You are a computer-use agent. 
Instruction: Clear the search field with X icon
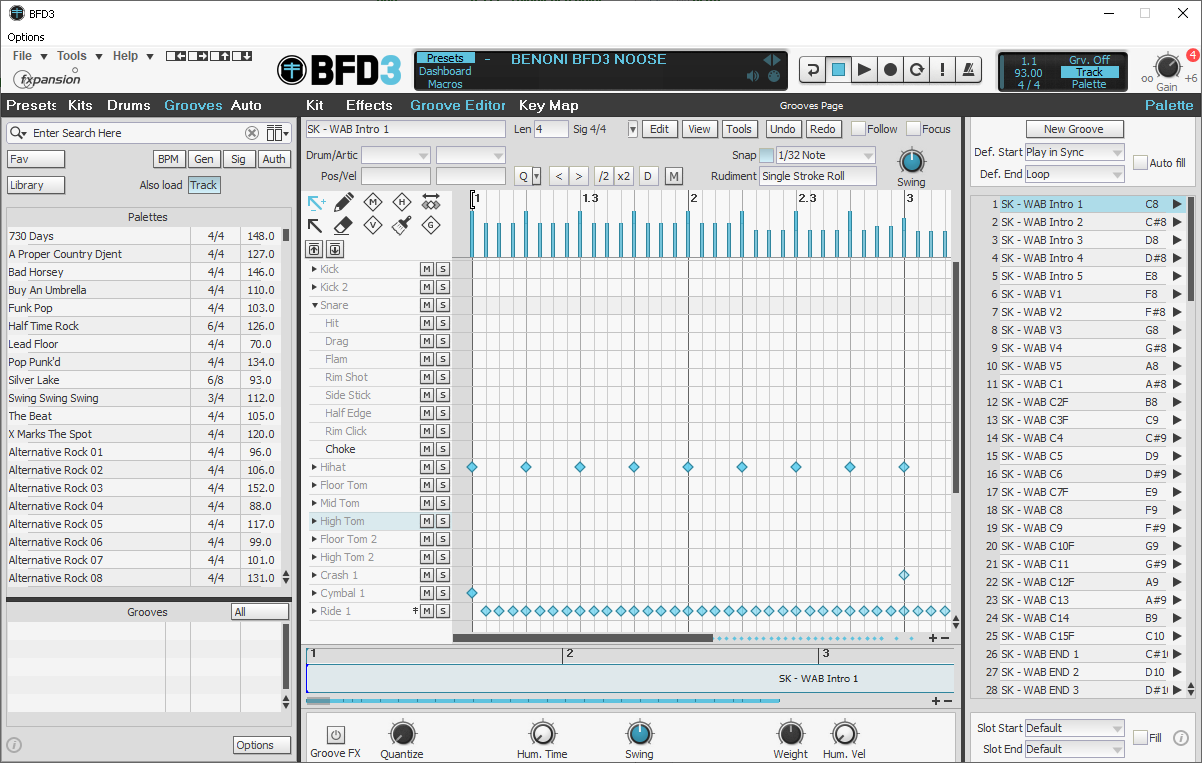pyautogui.click(x=252, y=133)
